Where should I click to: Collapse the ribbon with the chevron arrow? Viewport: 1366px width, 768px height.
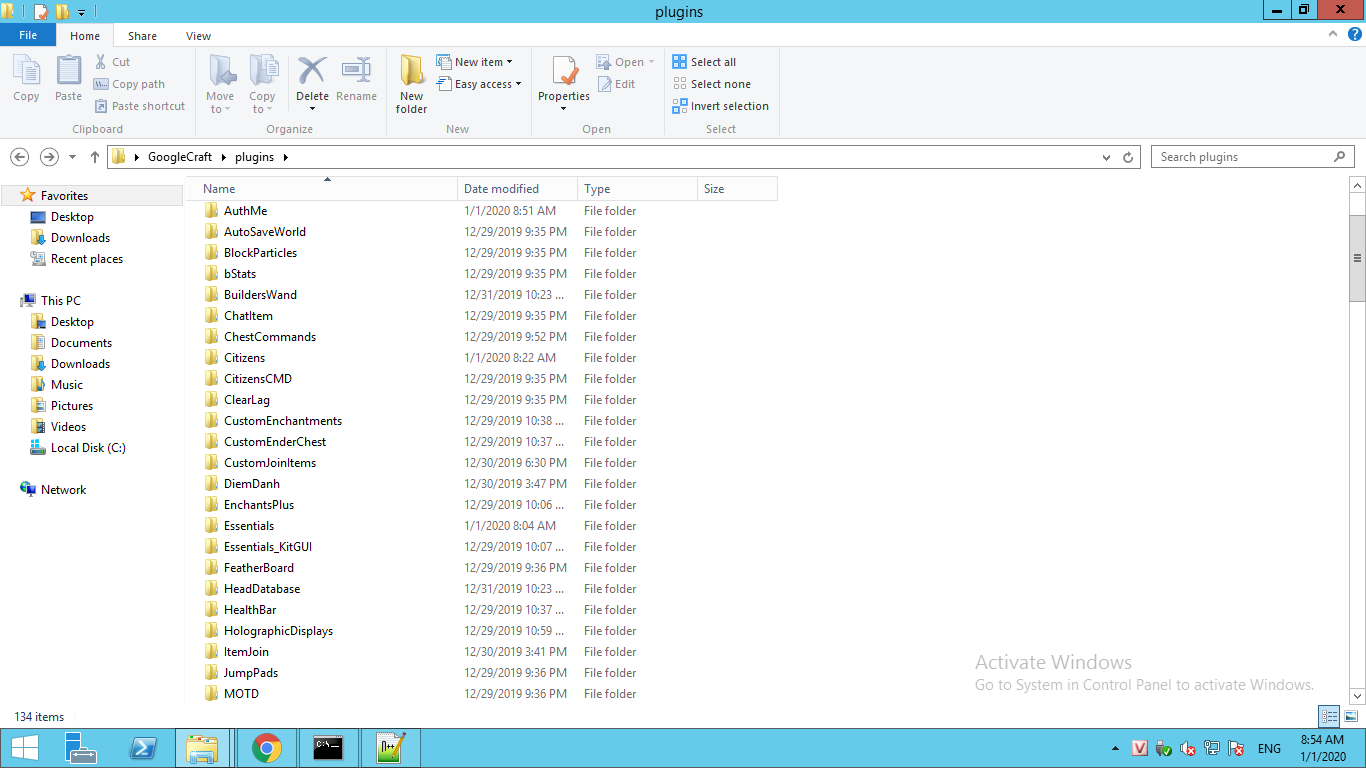coord(1333,34)
